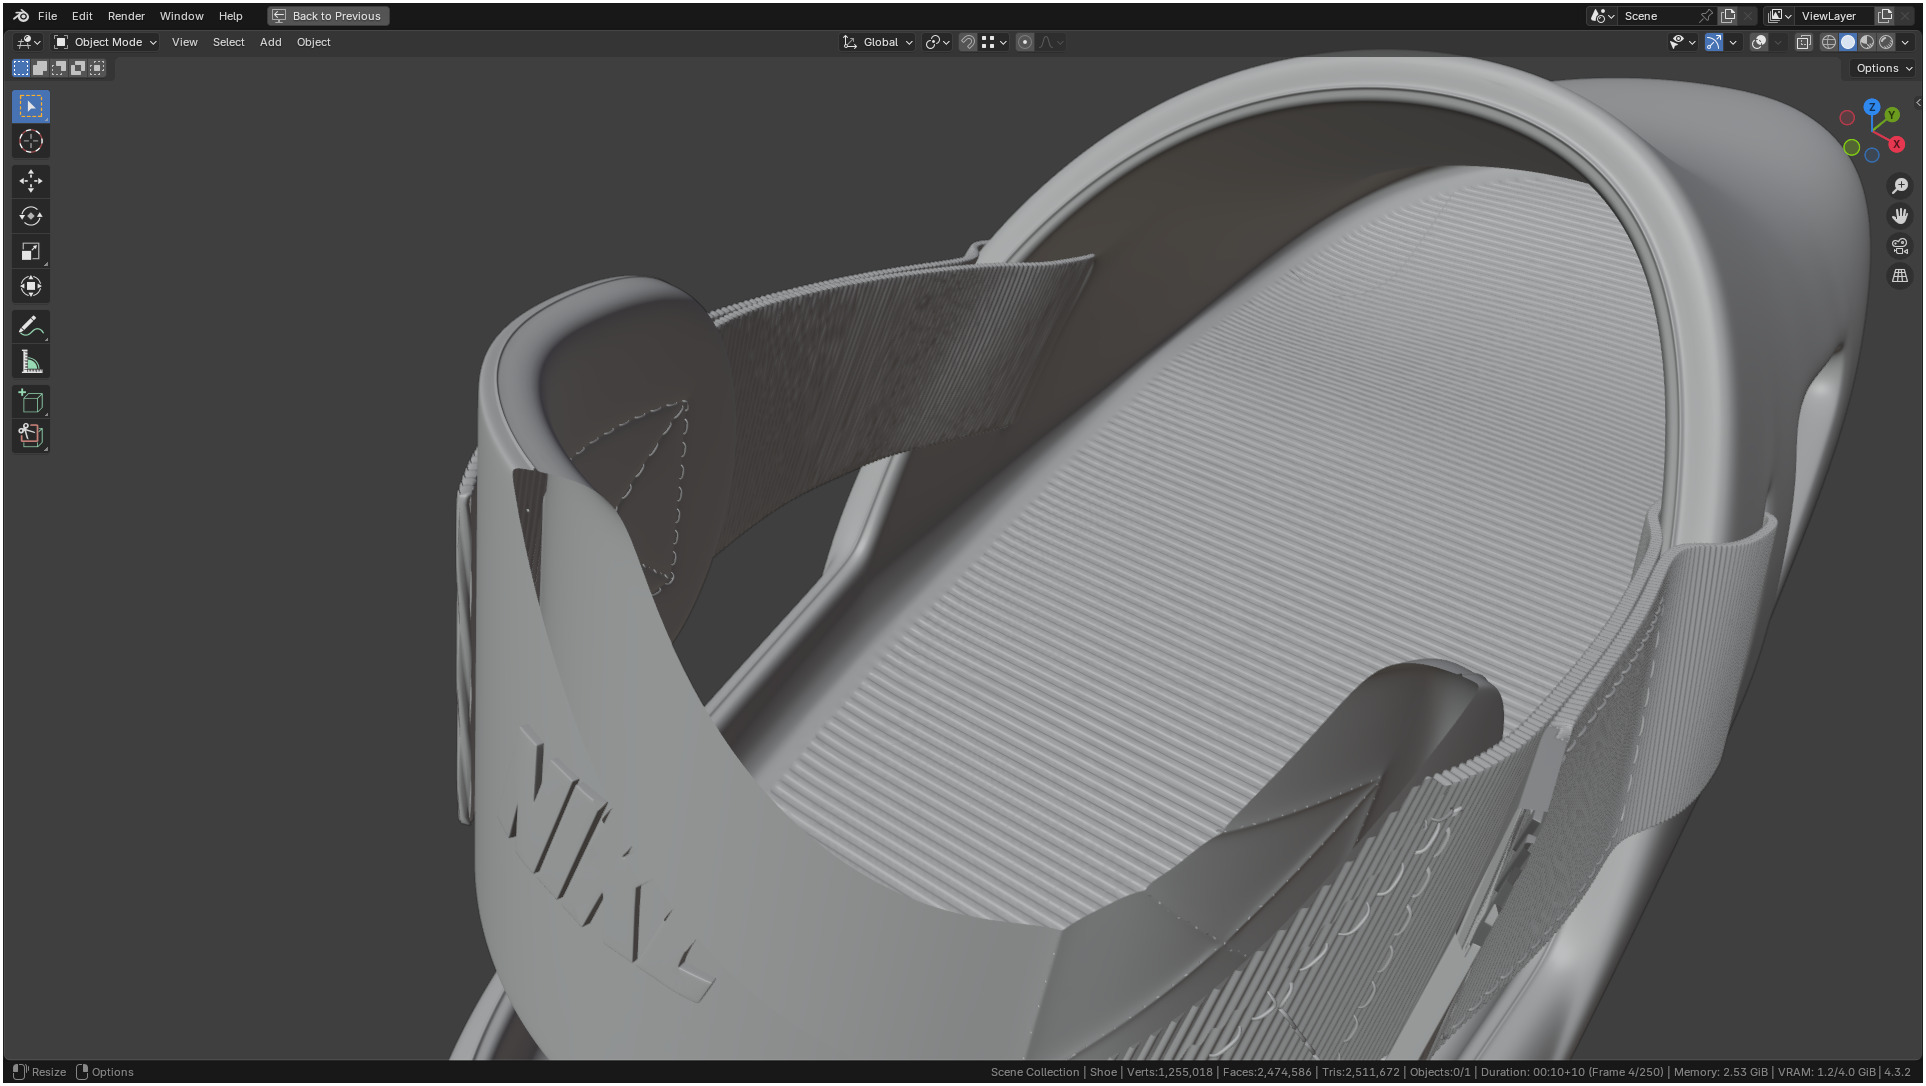Open the viewport Select menu
The image size is (1926, 1086).
(228, 42)
